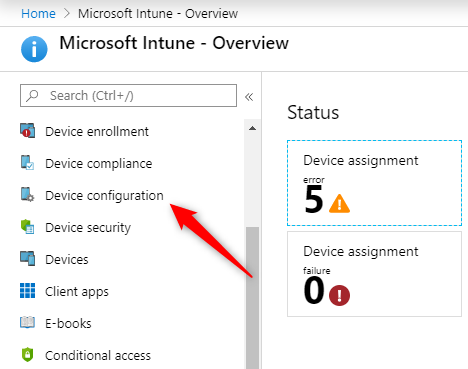Focus the Search (Ctrl+/) input field
468x369 pixels.
128,96
